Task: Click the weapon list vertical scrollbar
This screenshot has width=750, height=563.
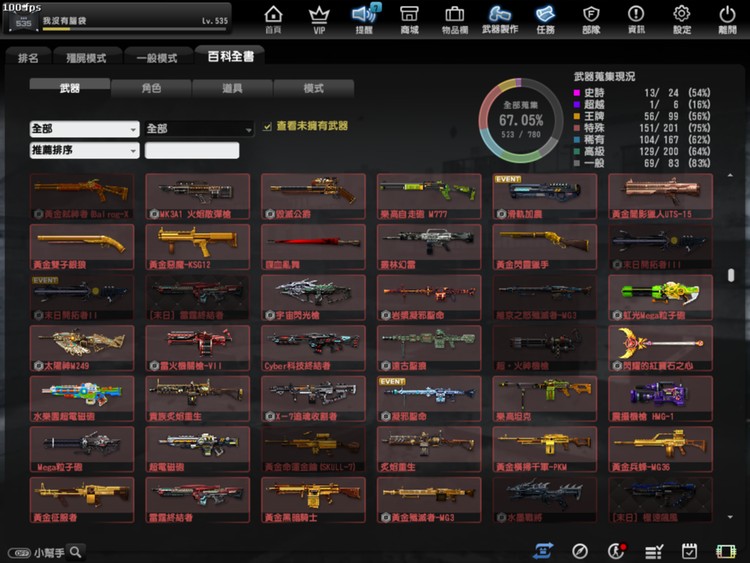Action: pos(732,275)
